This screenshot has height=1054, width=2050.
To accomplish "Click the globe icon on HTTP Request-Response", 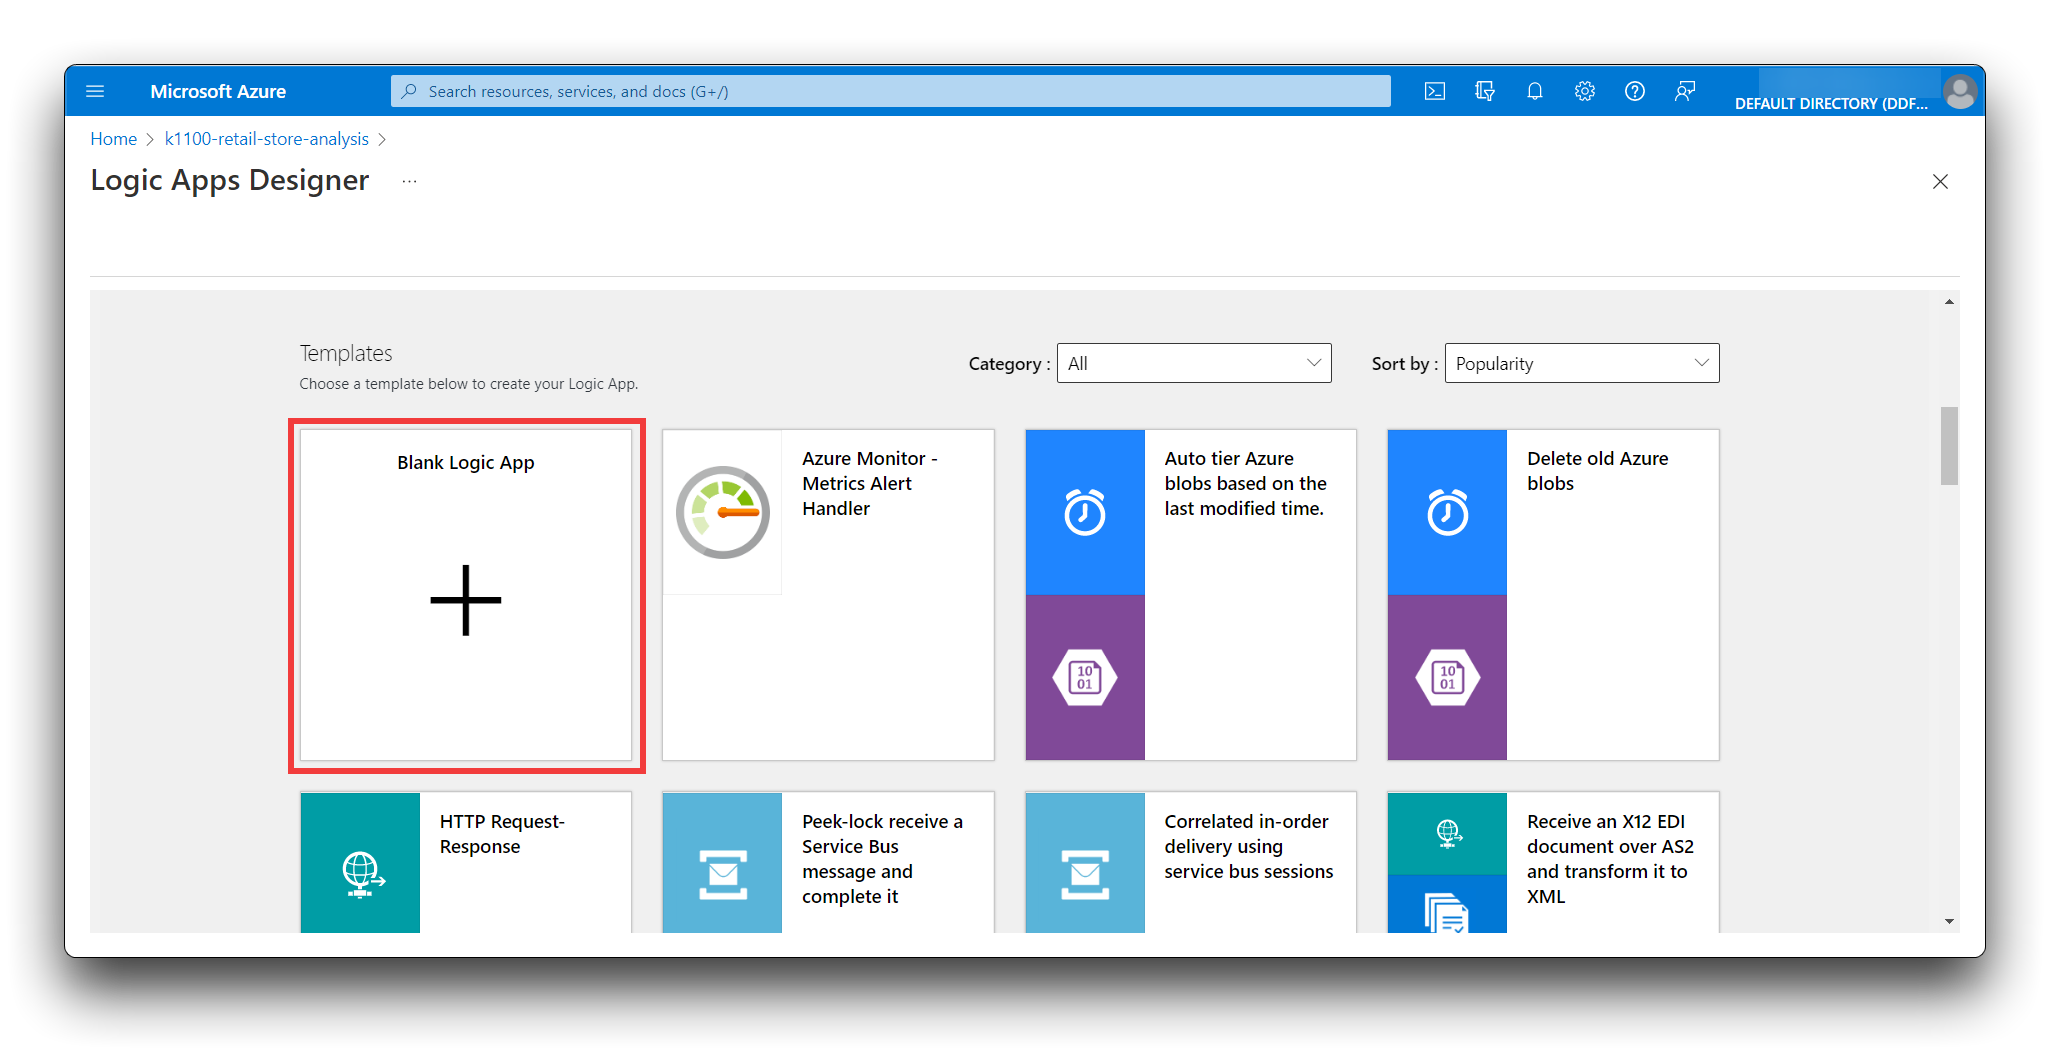I will pyautogui.click(x=362, y=874).
